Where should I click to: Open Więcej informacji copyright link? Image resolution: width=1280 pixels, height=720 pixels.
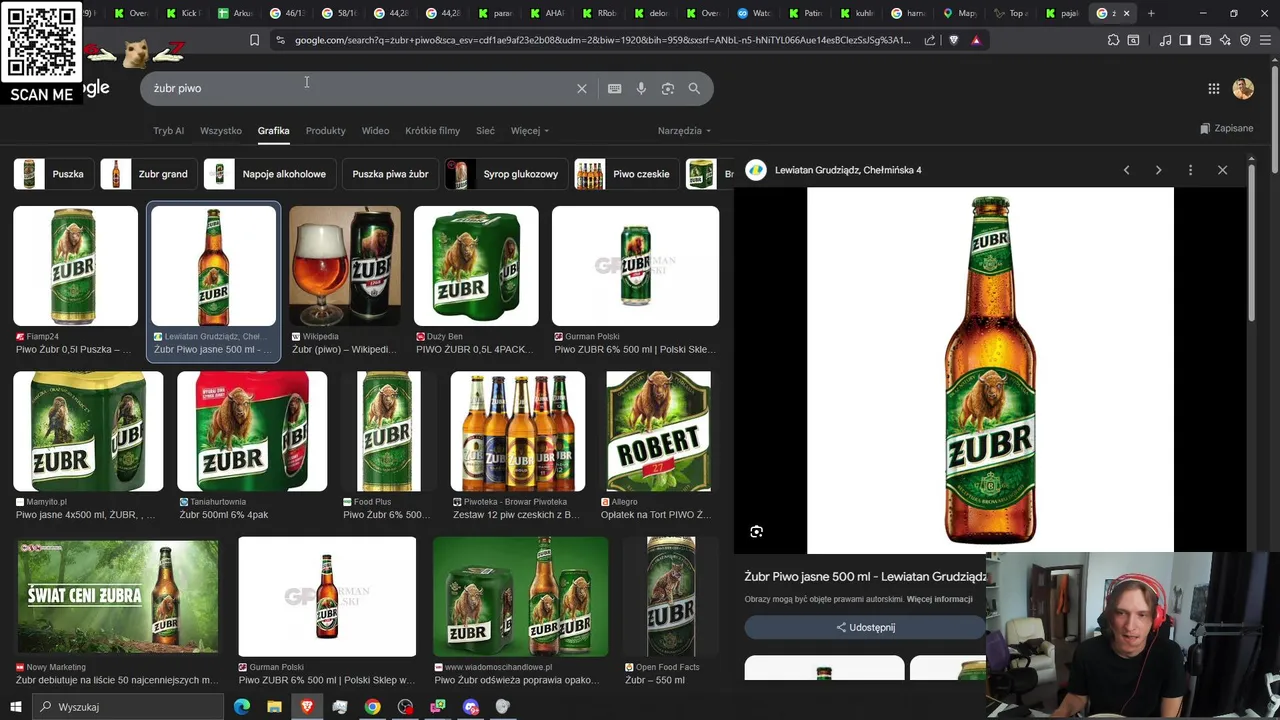[x=939, y=599]
